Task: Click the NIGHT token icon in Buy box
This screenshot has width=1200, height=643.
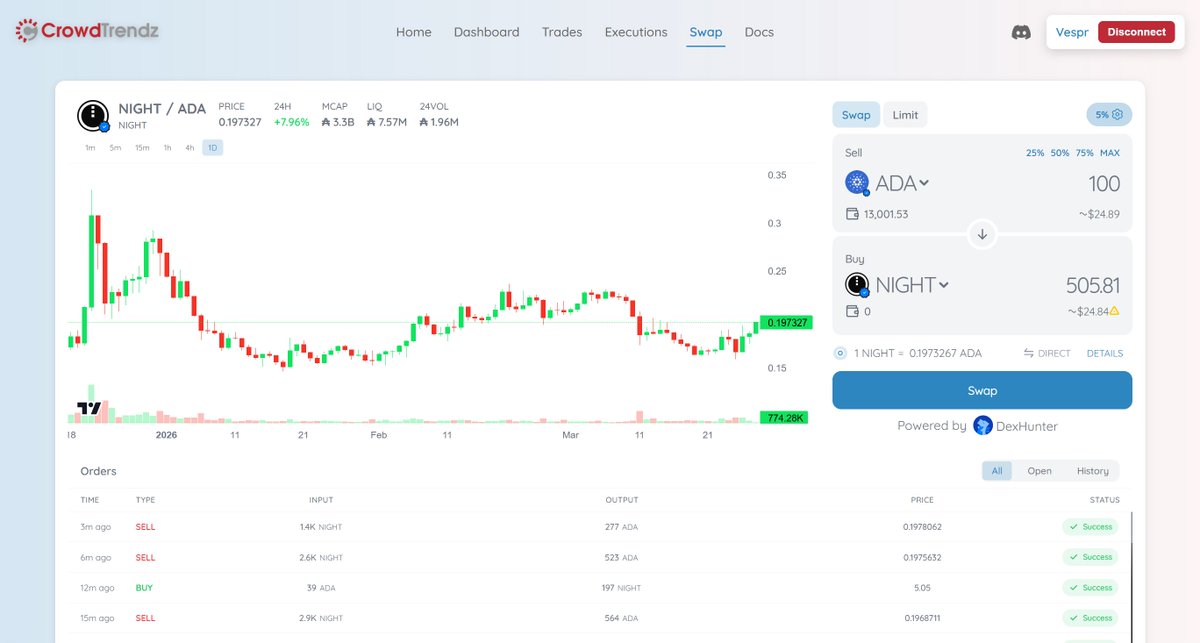Action: pos(857,285)
